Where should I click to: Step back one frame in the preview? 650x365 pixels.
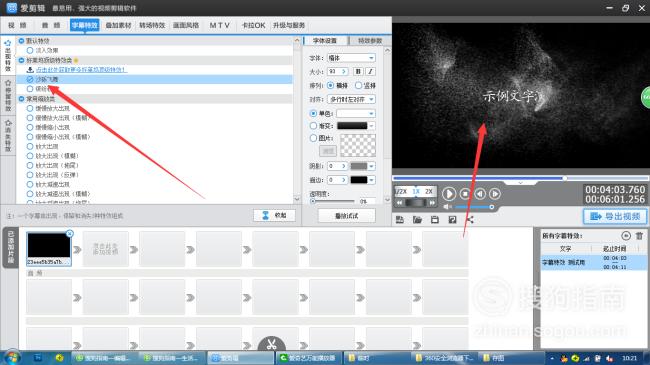click(x=480, y=194)
